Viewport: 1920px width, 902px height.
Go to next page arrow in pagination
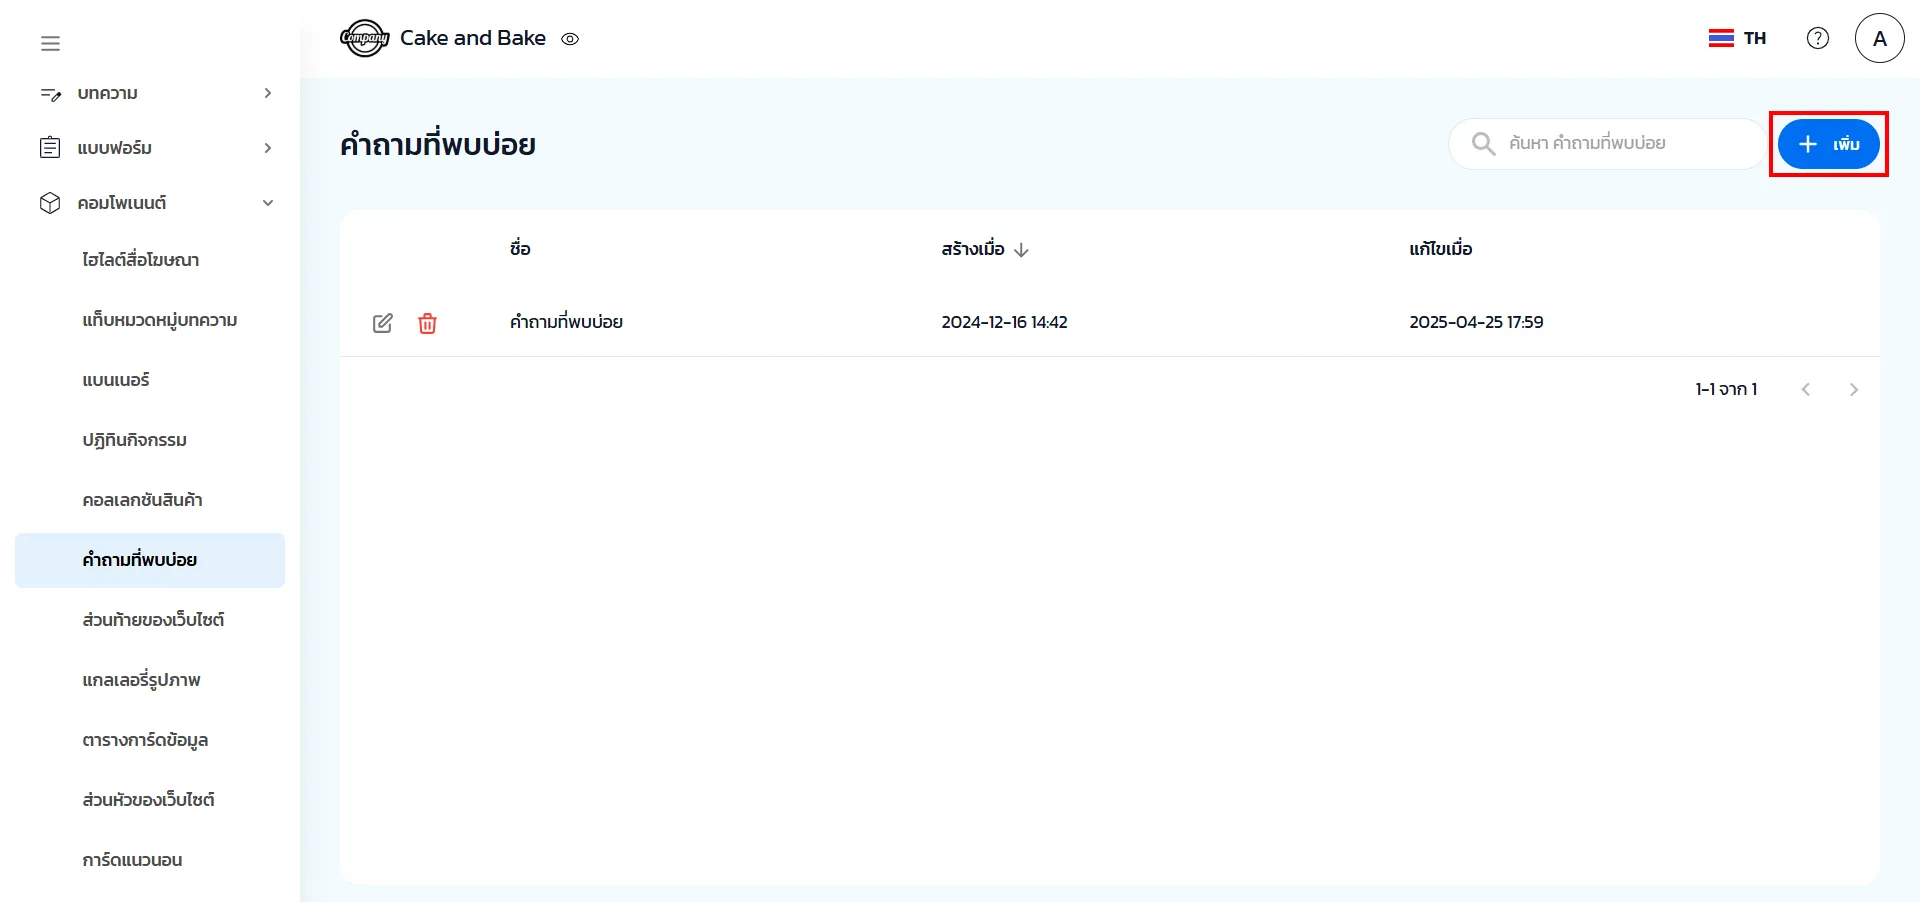(x=1853, y=390)
